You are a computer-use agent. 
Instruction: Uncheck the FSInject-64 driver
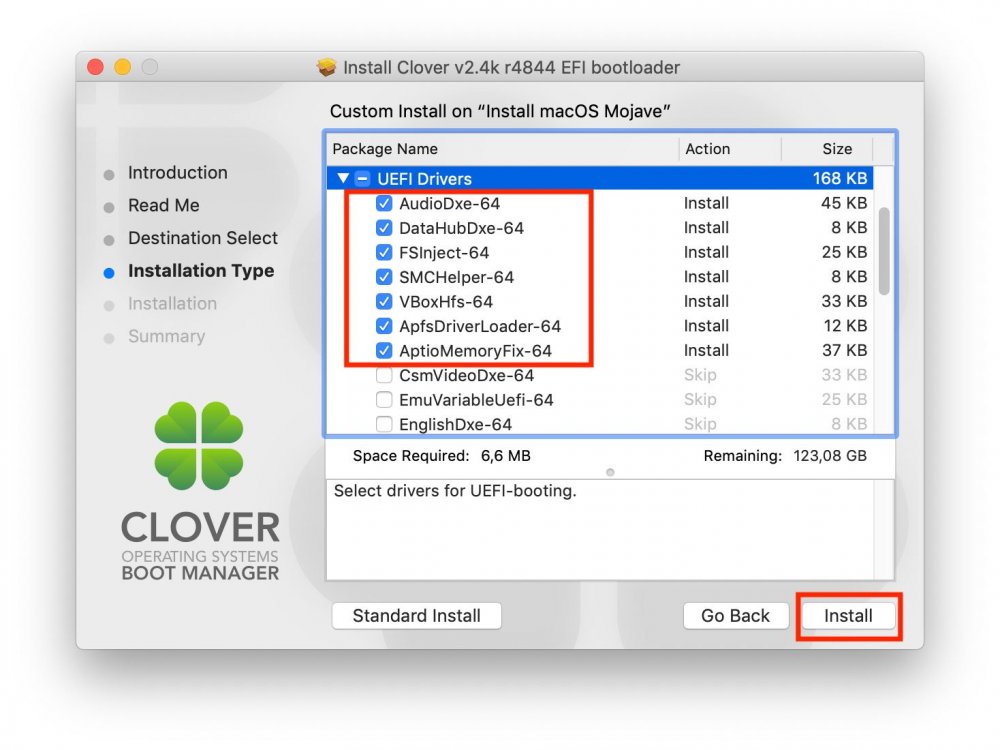coord(384,253)
